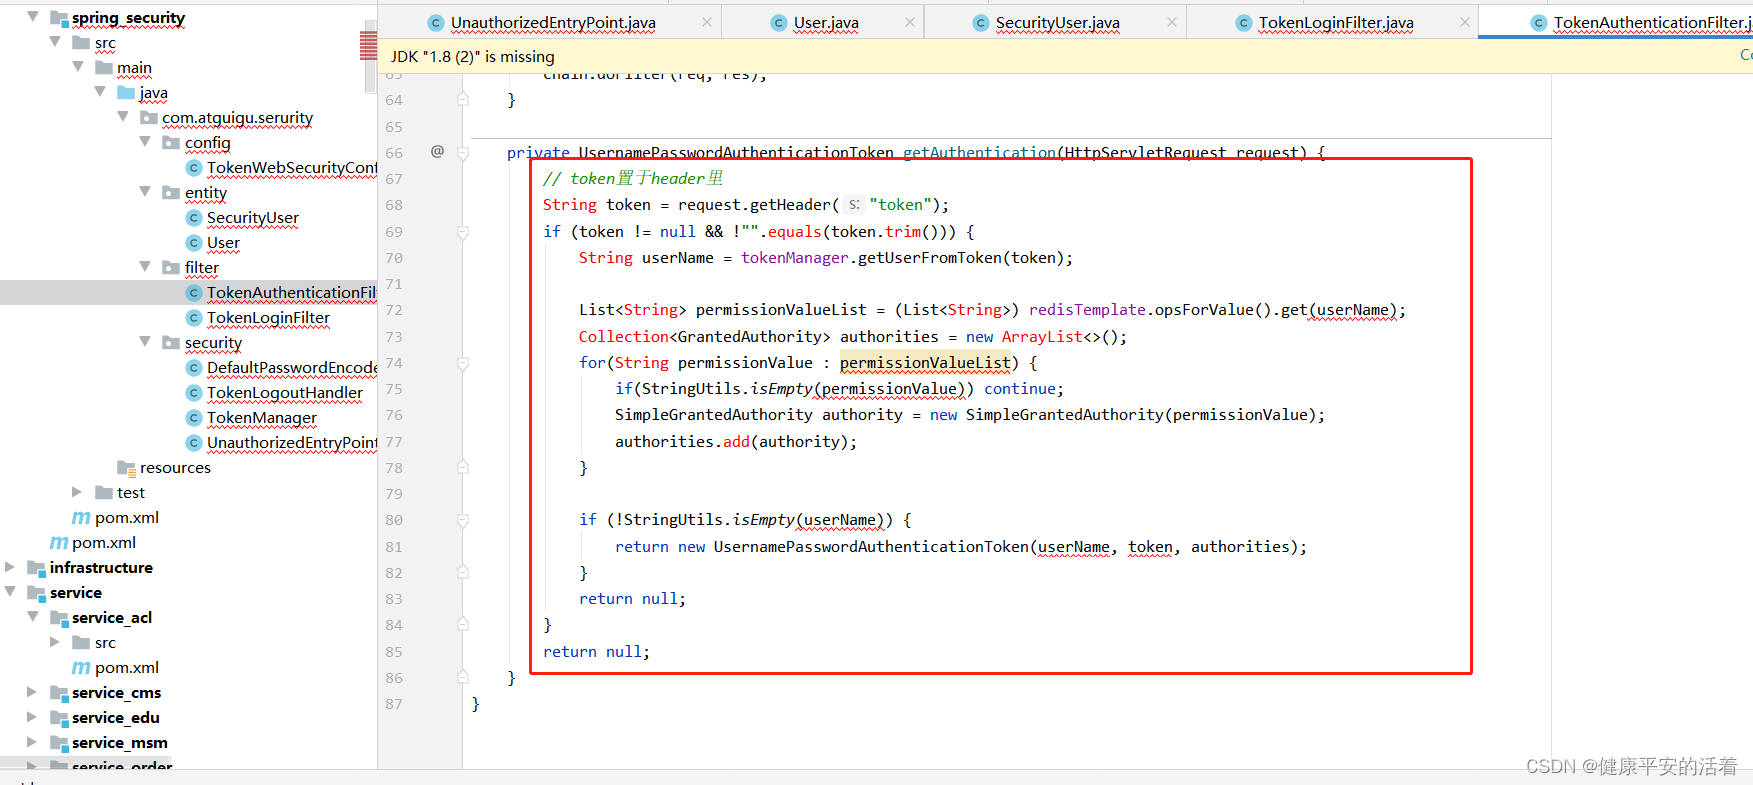
Task: Collapse the top-level src folder under spring_security
Action: (55, 41)
